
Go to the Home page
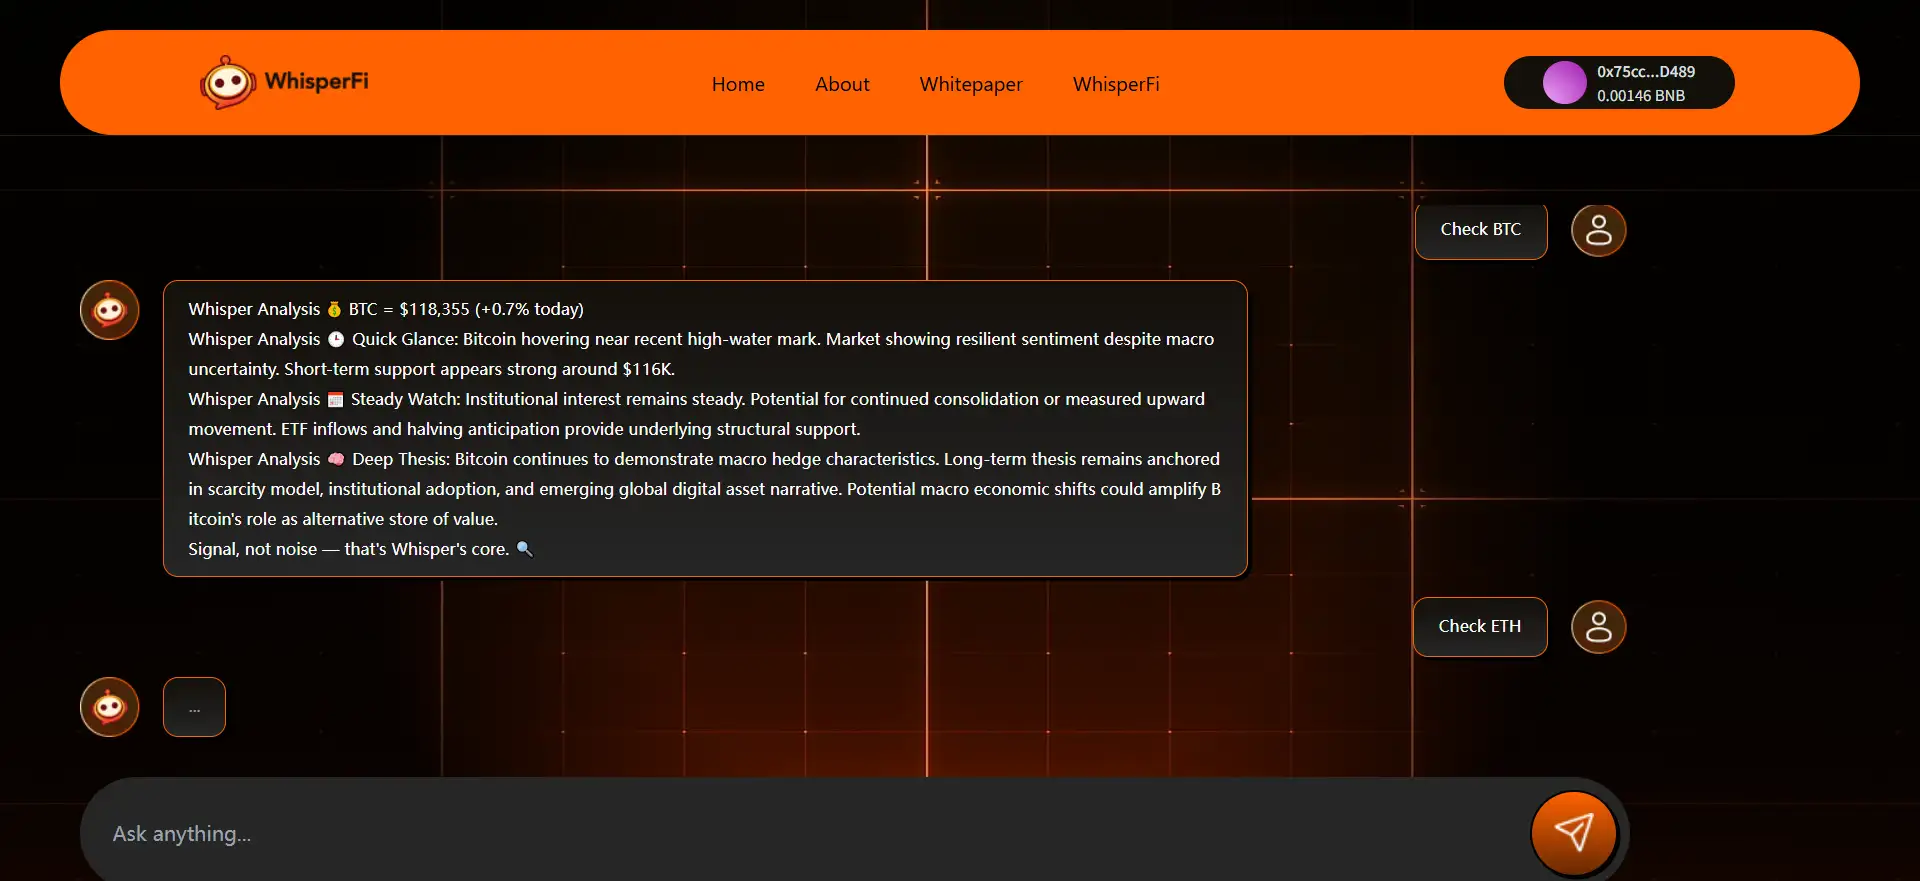tap(738, 85)
